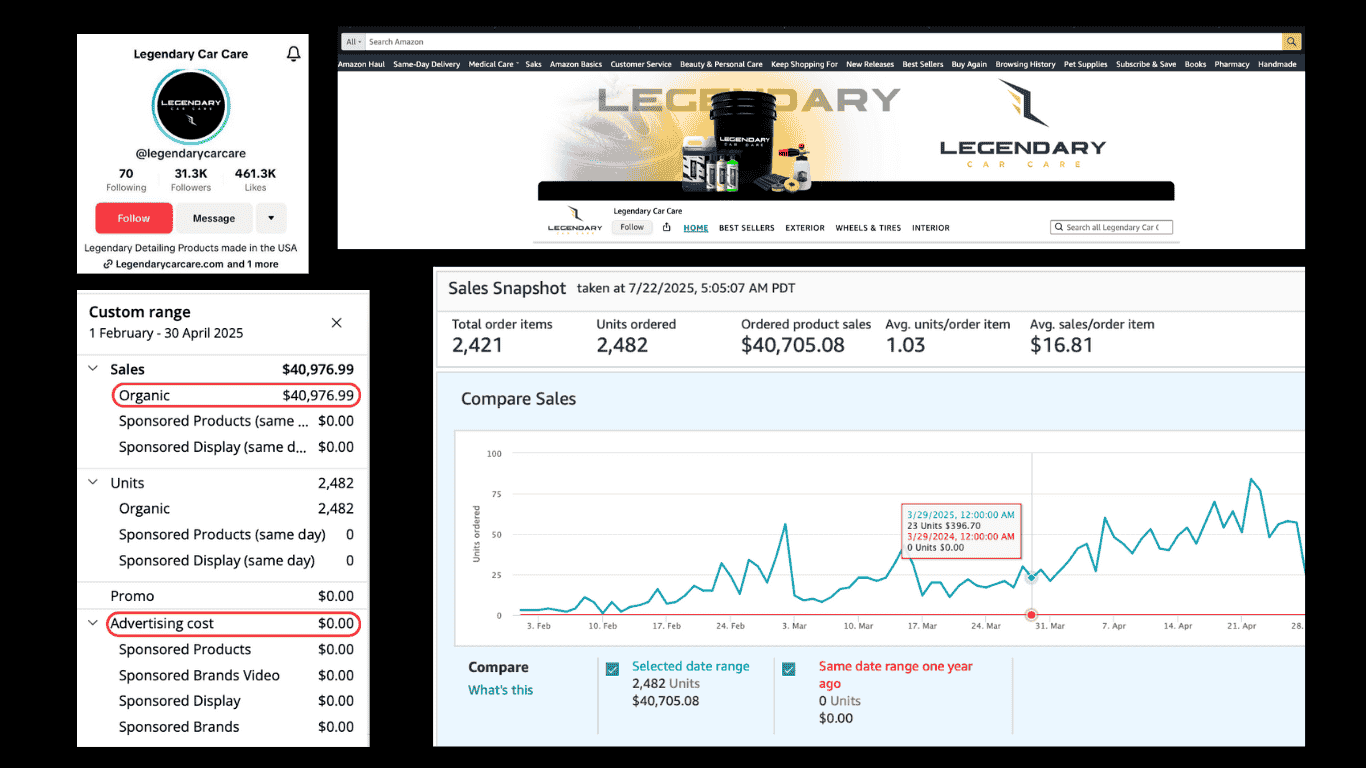Click the teal chart marker at 3/29/2025
Viewport: 1366px width, 768px height.
(1032, 578)
